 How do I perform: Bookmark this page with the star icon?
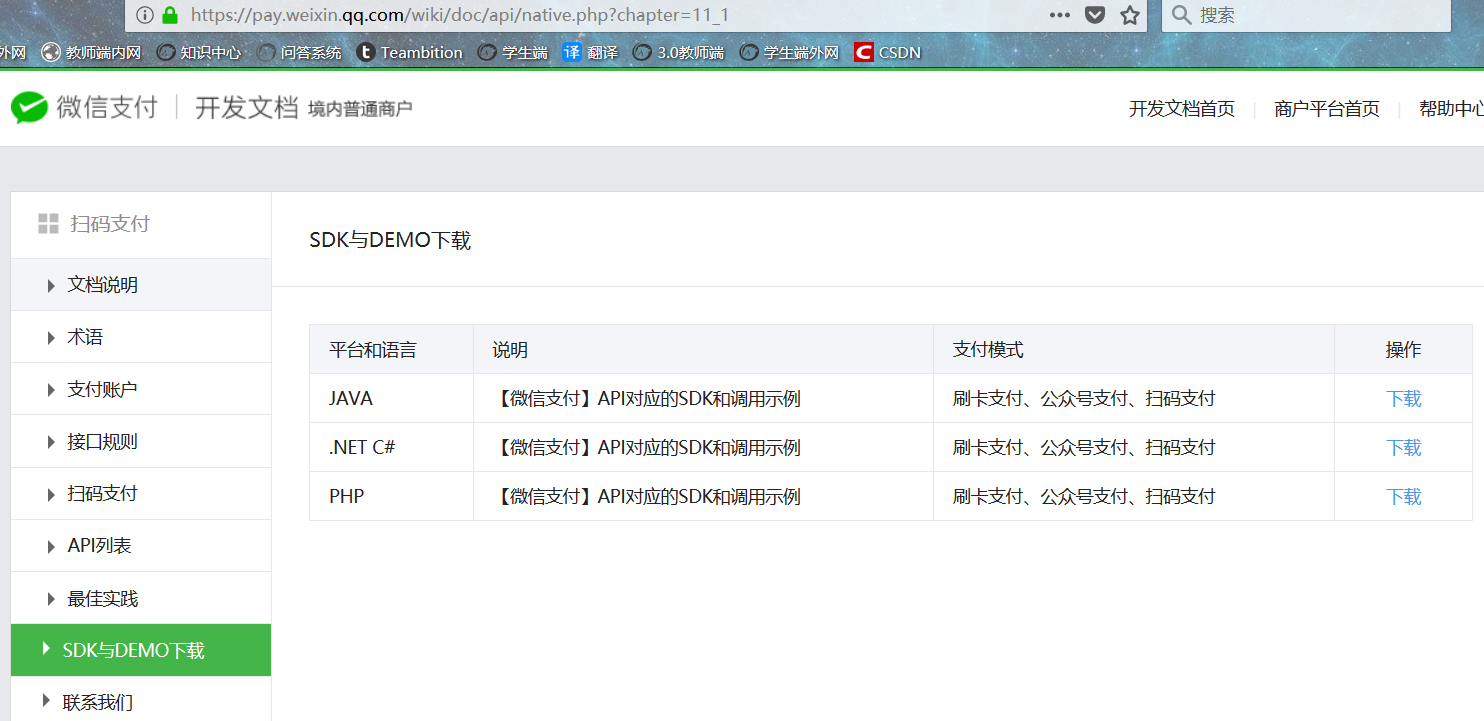point(1130,15)
